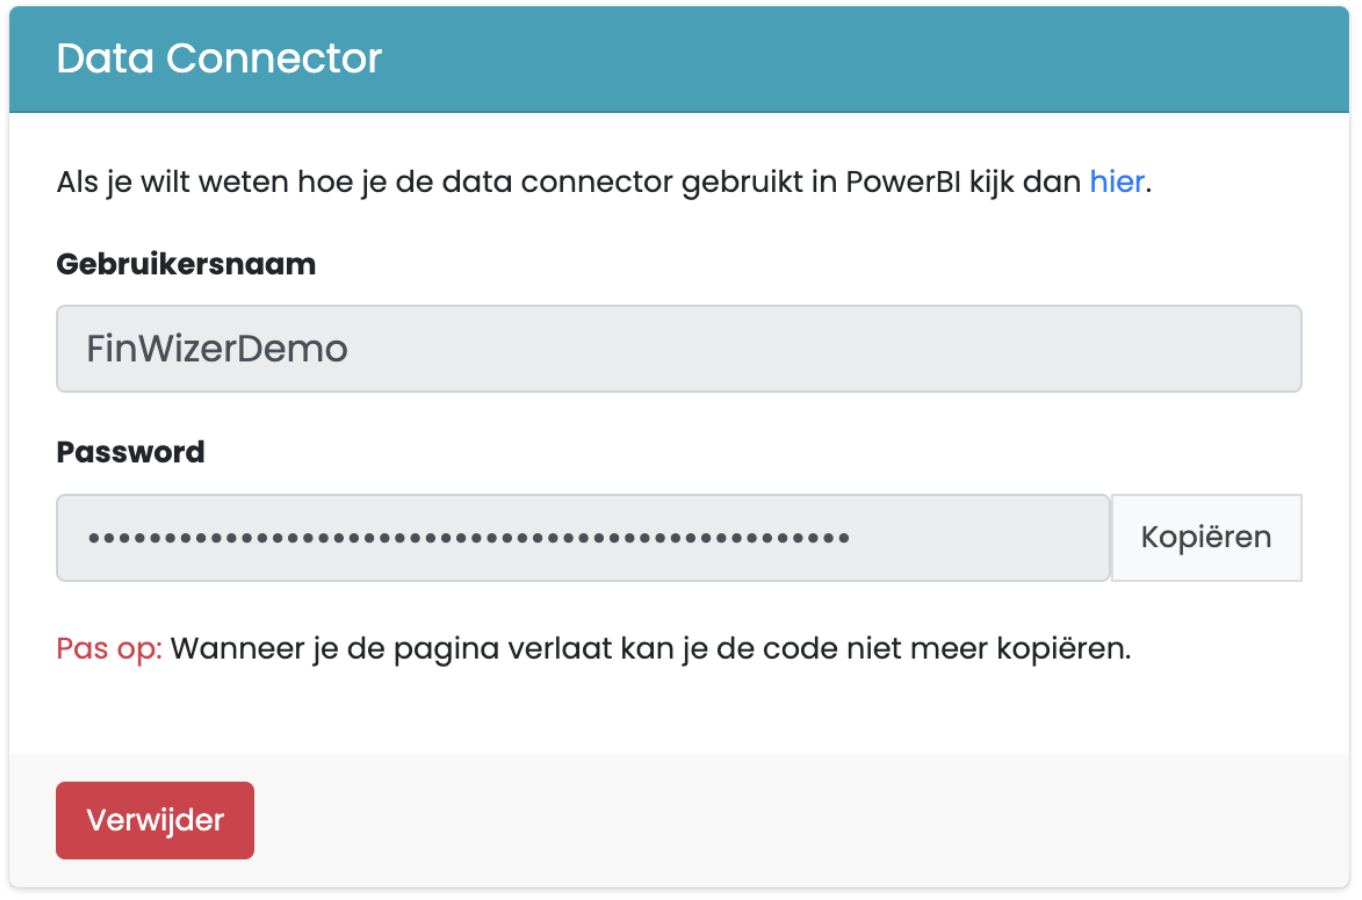Click inside the masked Password field

click(x=583, y=537)
